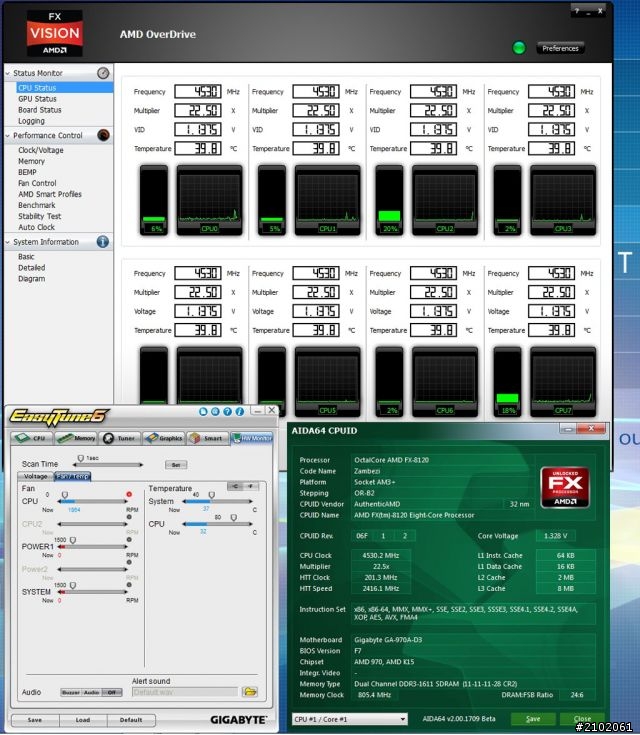This screenshot has width=640, height=735.
Task: Click the Default button in EasyTune6
Action: (131, 720)
